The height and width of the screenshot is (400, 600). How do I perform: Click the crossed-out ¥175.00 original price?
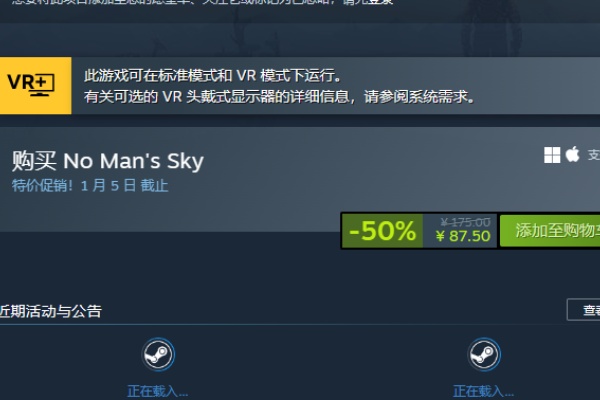465,222
